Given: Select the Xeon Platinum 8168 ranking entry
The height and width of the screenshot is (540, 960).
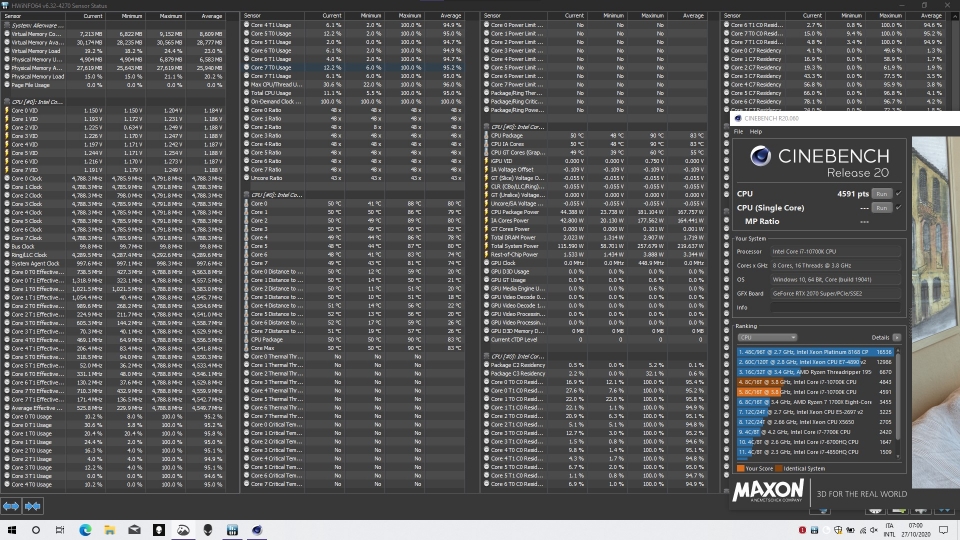Looking at the screenshot, I should 815,352.
